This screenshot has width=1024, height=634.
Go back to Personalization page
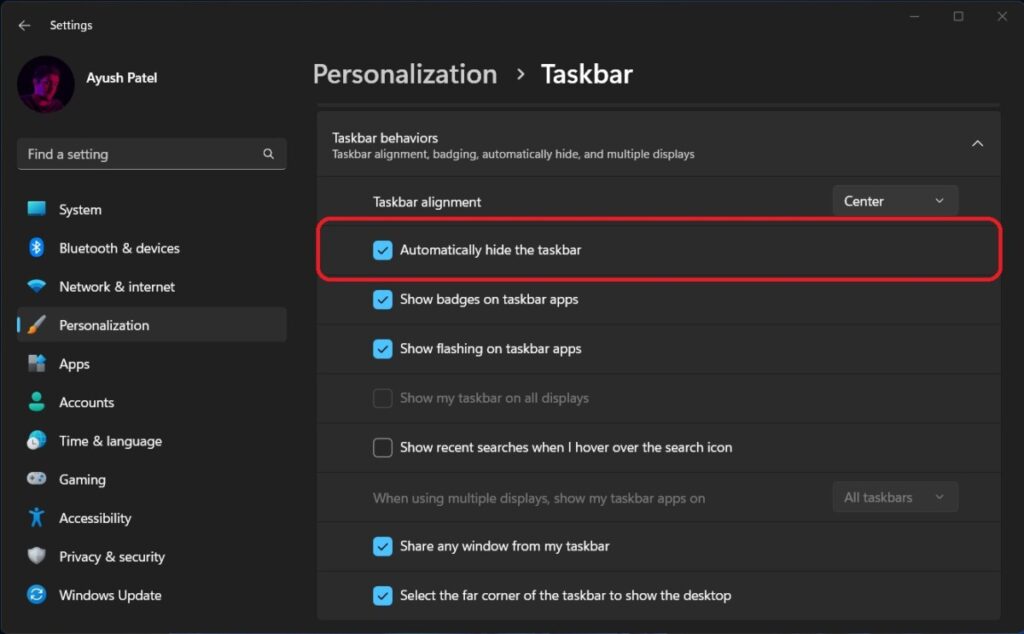point(404,74)
